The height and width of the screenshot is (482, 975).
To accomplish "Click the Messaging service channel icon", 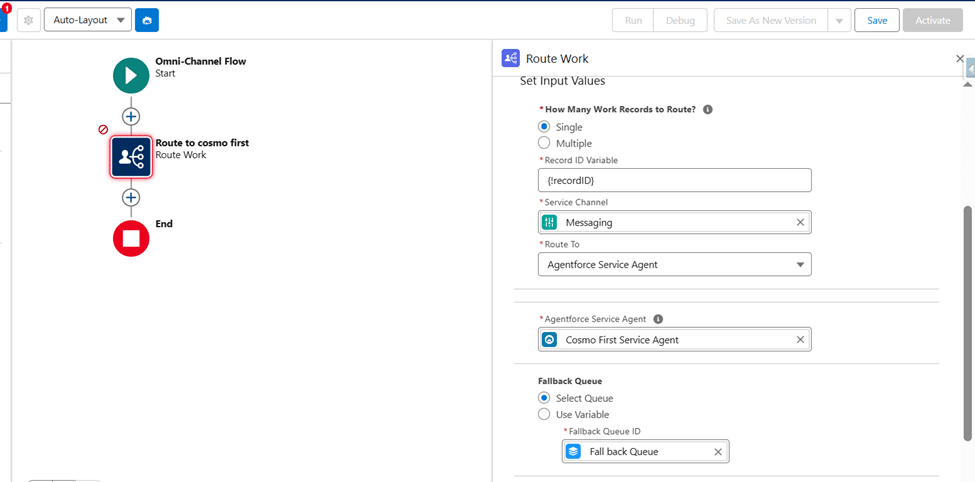I will tap(550, 222).
